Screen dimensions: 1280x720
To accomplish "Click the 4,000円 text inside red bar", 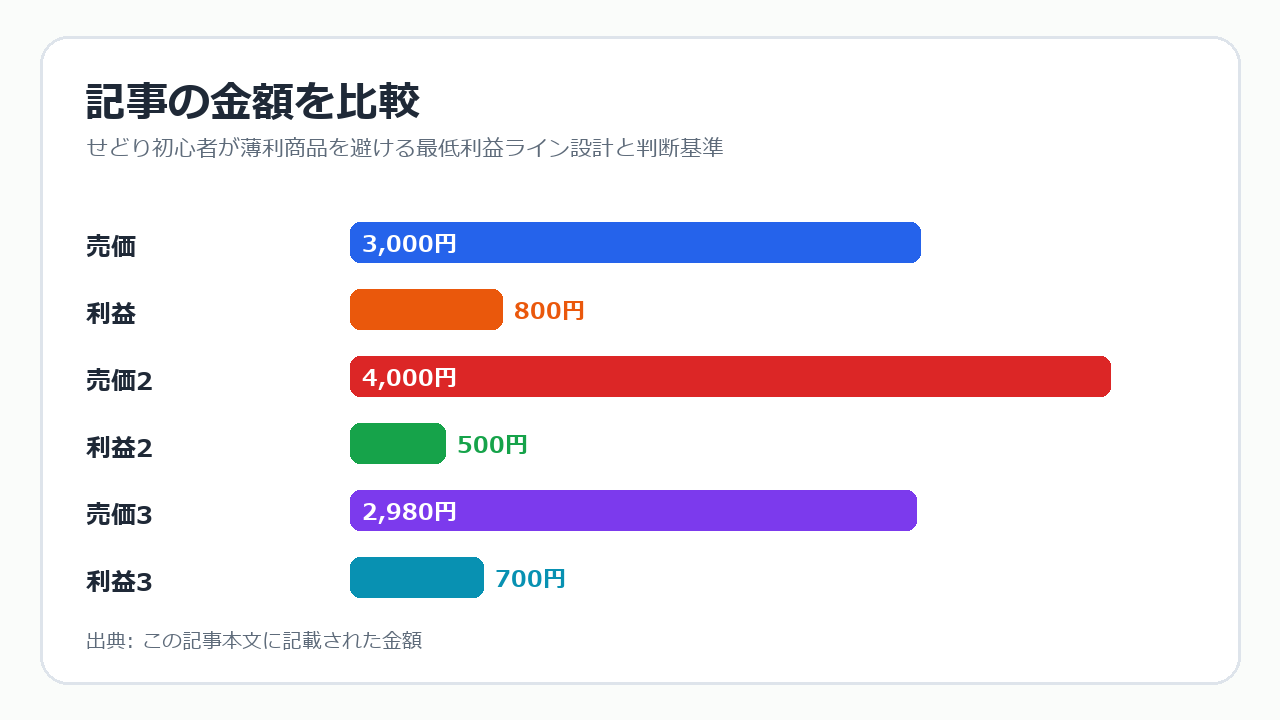I will tap(409, 378).
